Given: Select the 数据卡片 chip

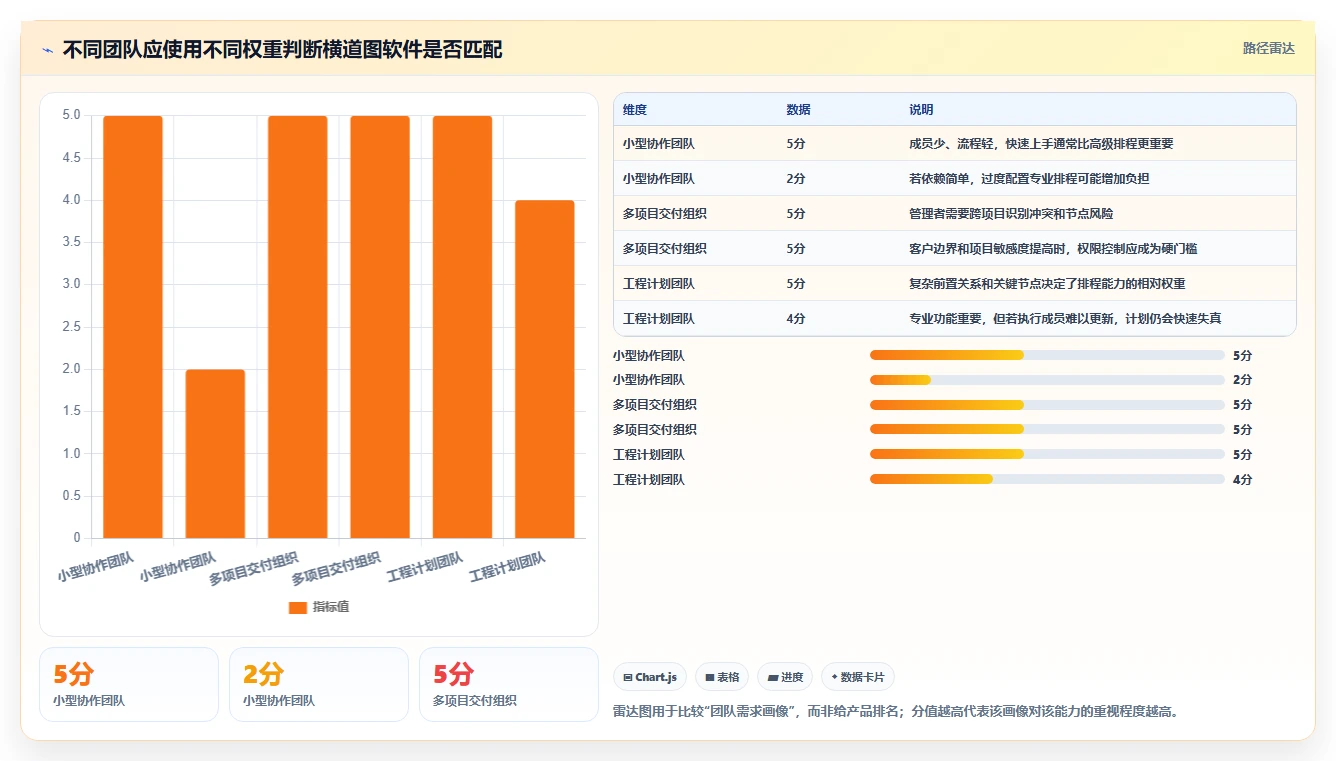Looking at the screenshot, I should pyautogui.click(x=858, y=677).
